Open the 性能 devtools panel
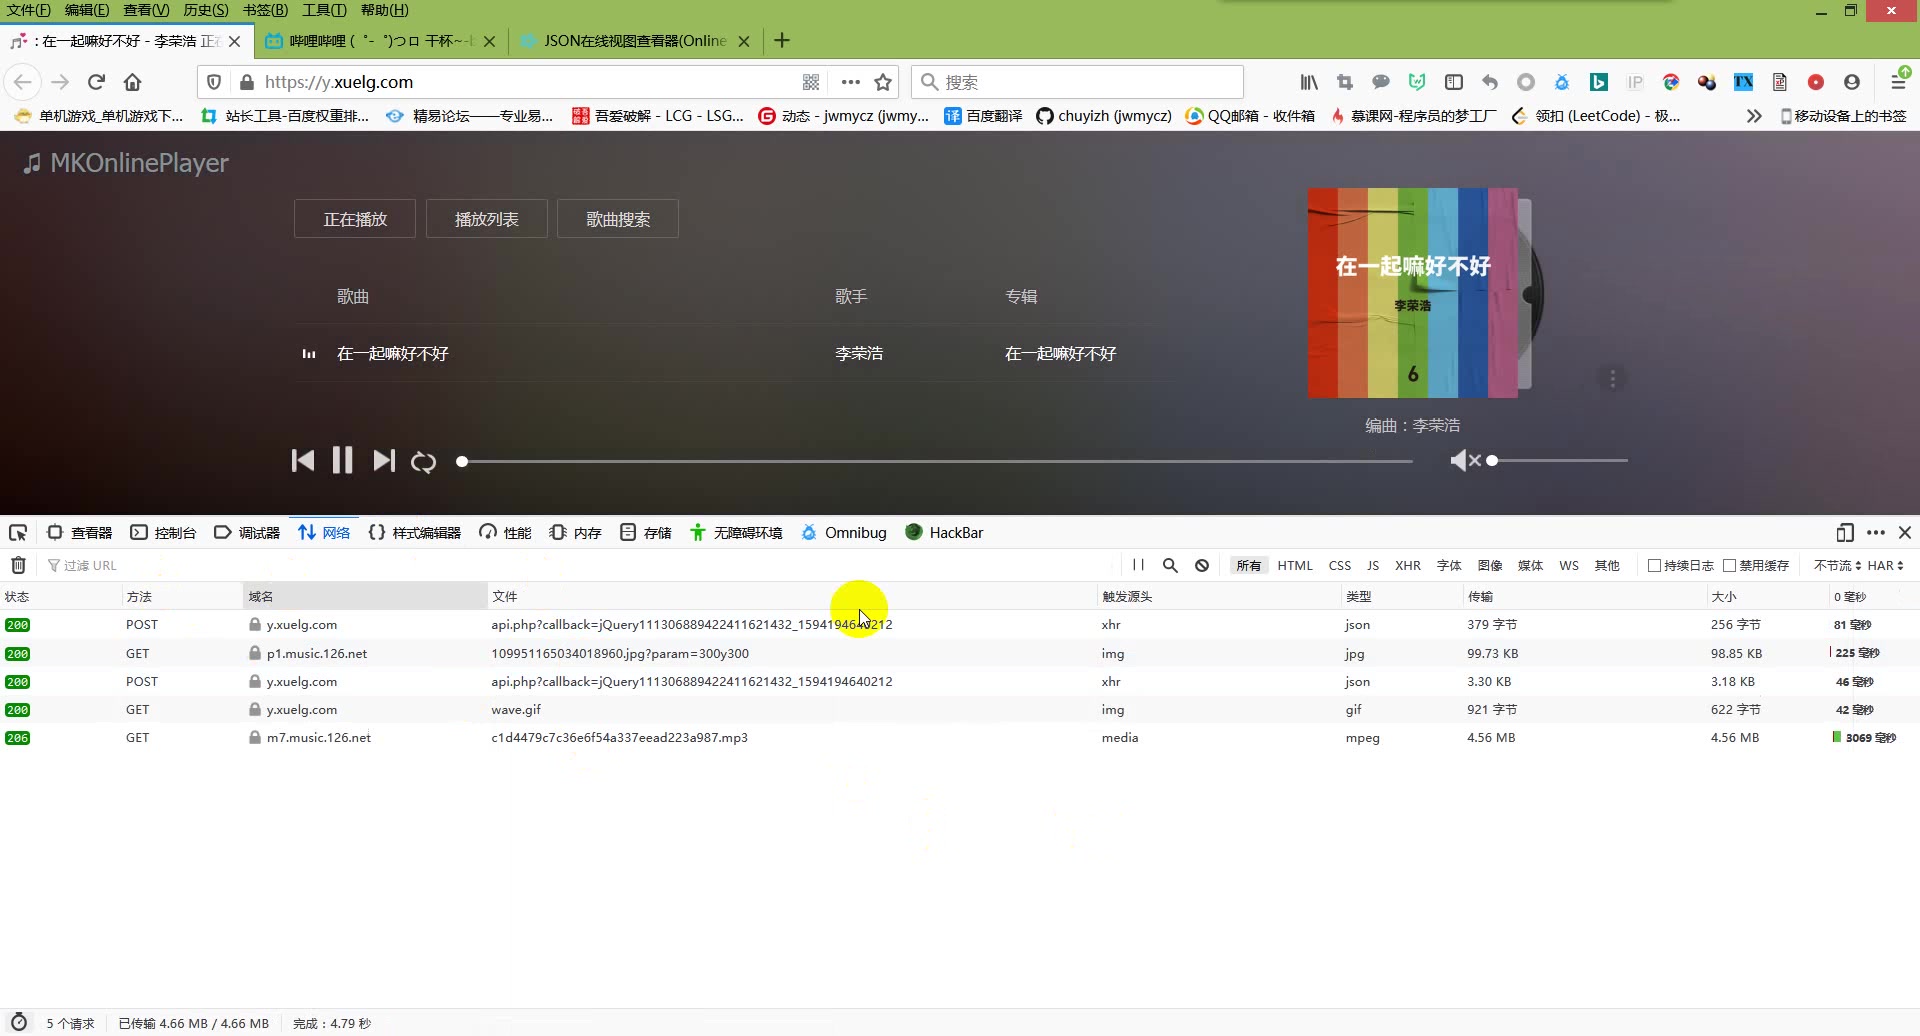The height and width of the screenshot is (1036, 1920). pos(505,532)
